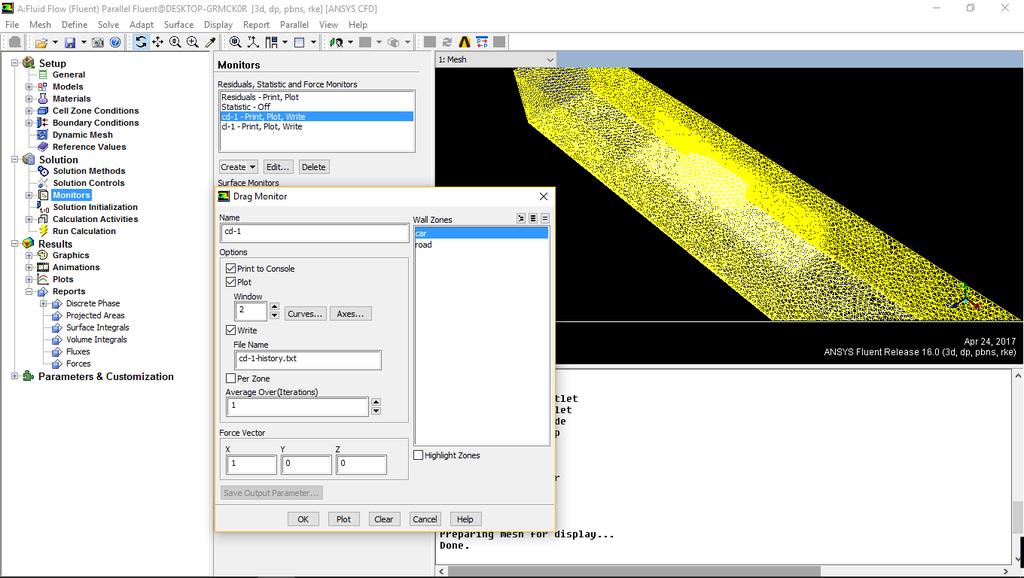
Task: Expand the Models tree node
Action: pyautogui.click(x=29, y=87)
